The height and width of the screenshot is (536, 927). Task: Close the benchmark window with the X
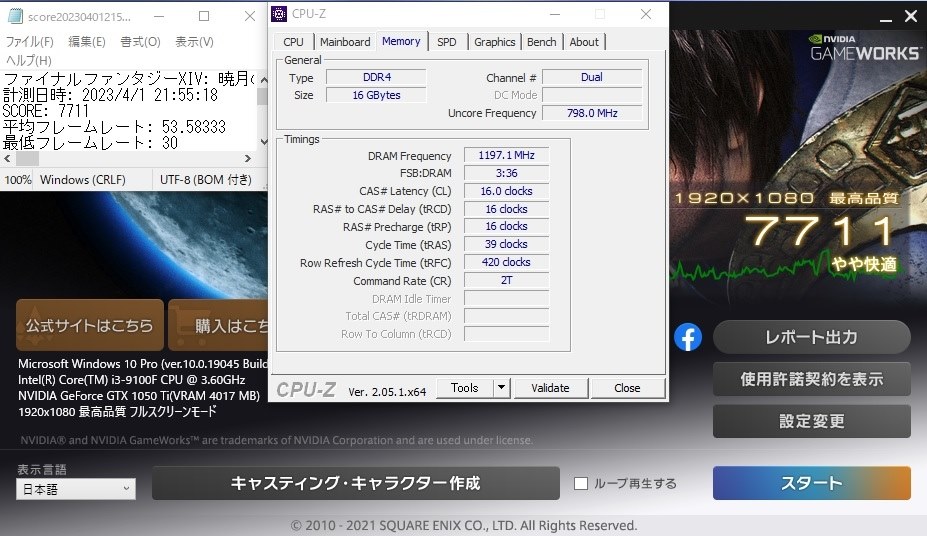[911, 16]
